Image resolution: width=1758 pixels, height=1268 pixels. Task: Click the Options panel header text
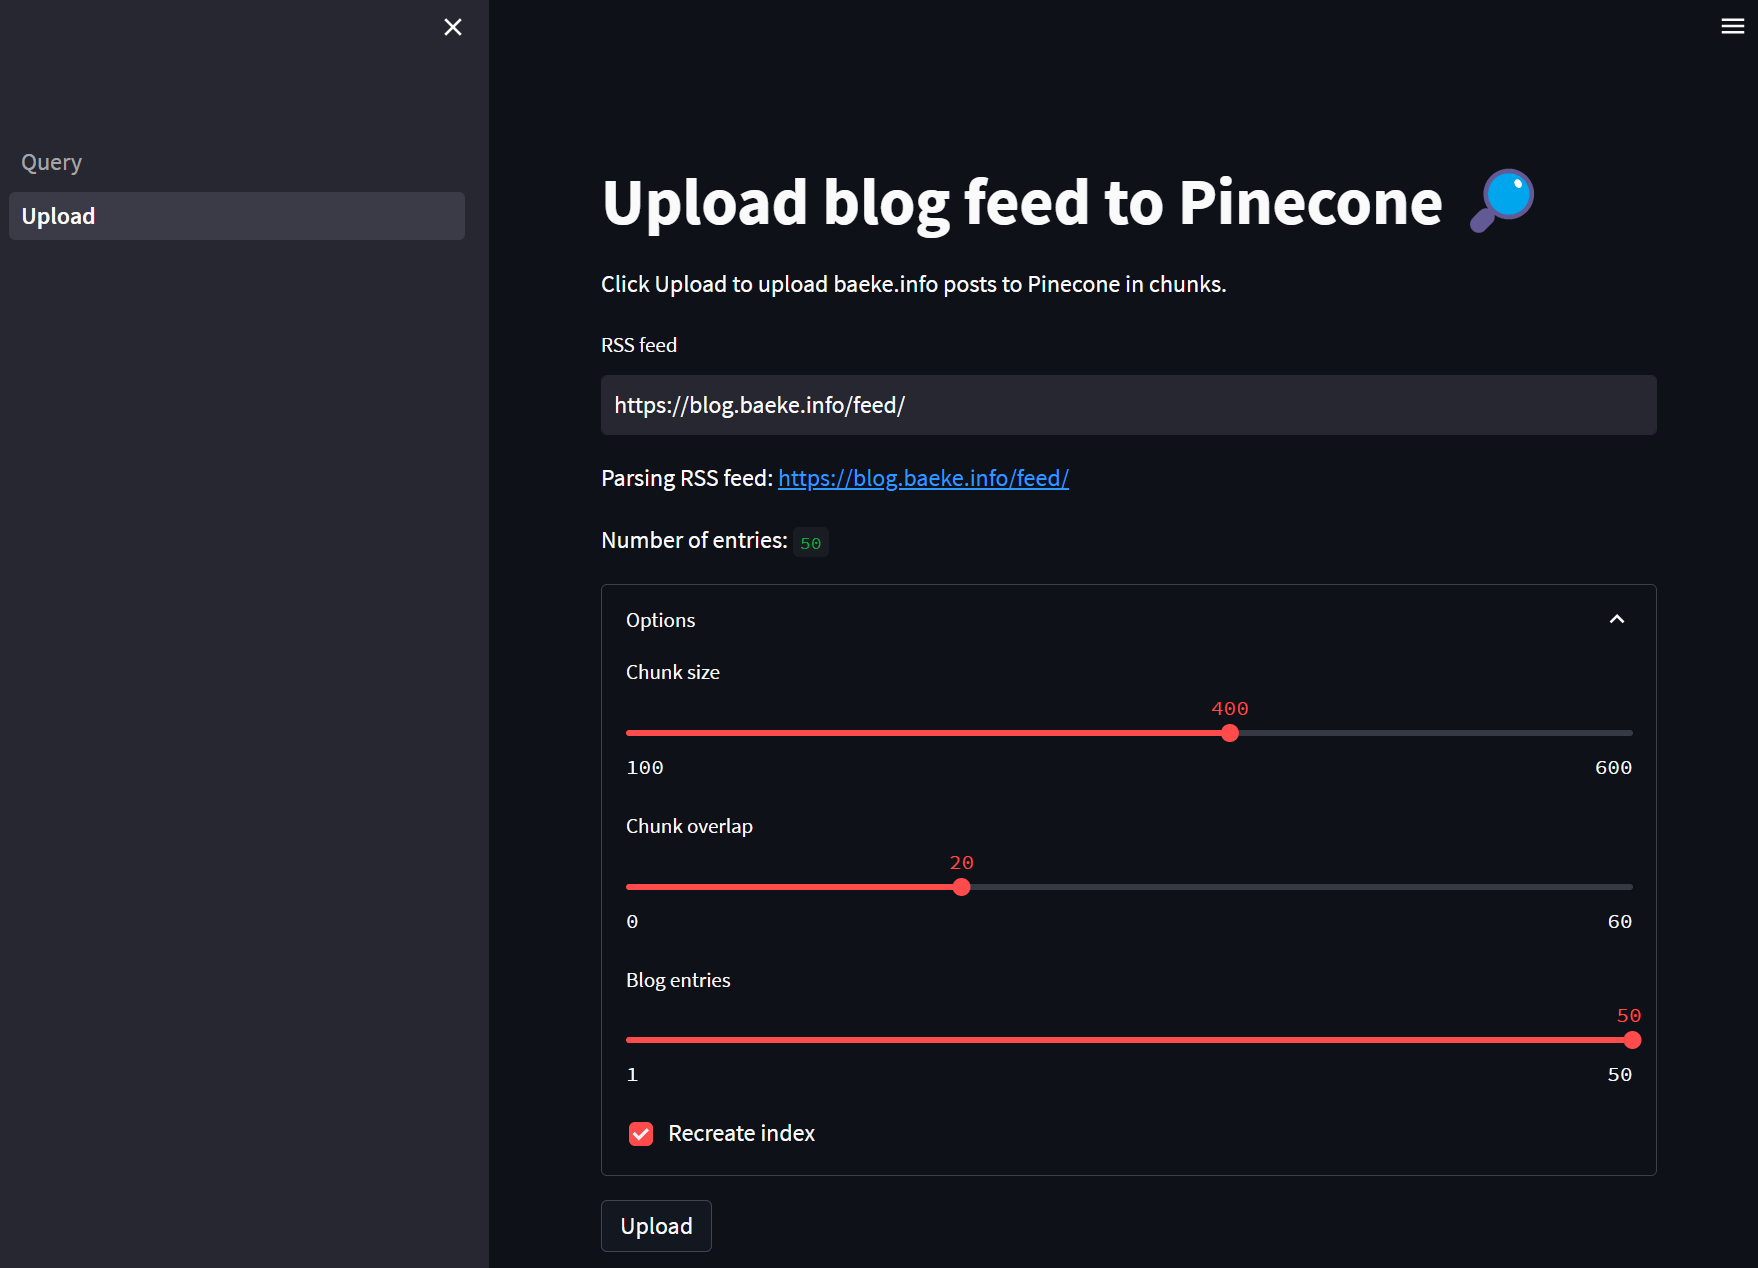click(x=660, y=619)
